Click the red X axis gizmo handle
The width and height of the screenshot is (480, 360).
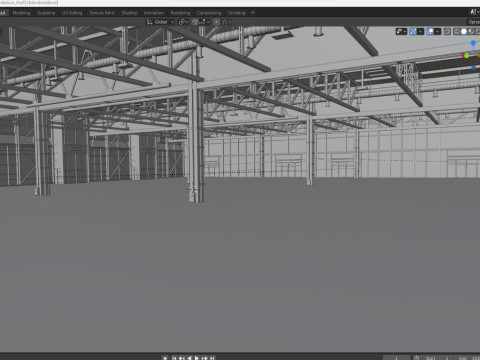pyautogui.click(x=463, y=55)
